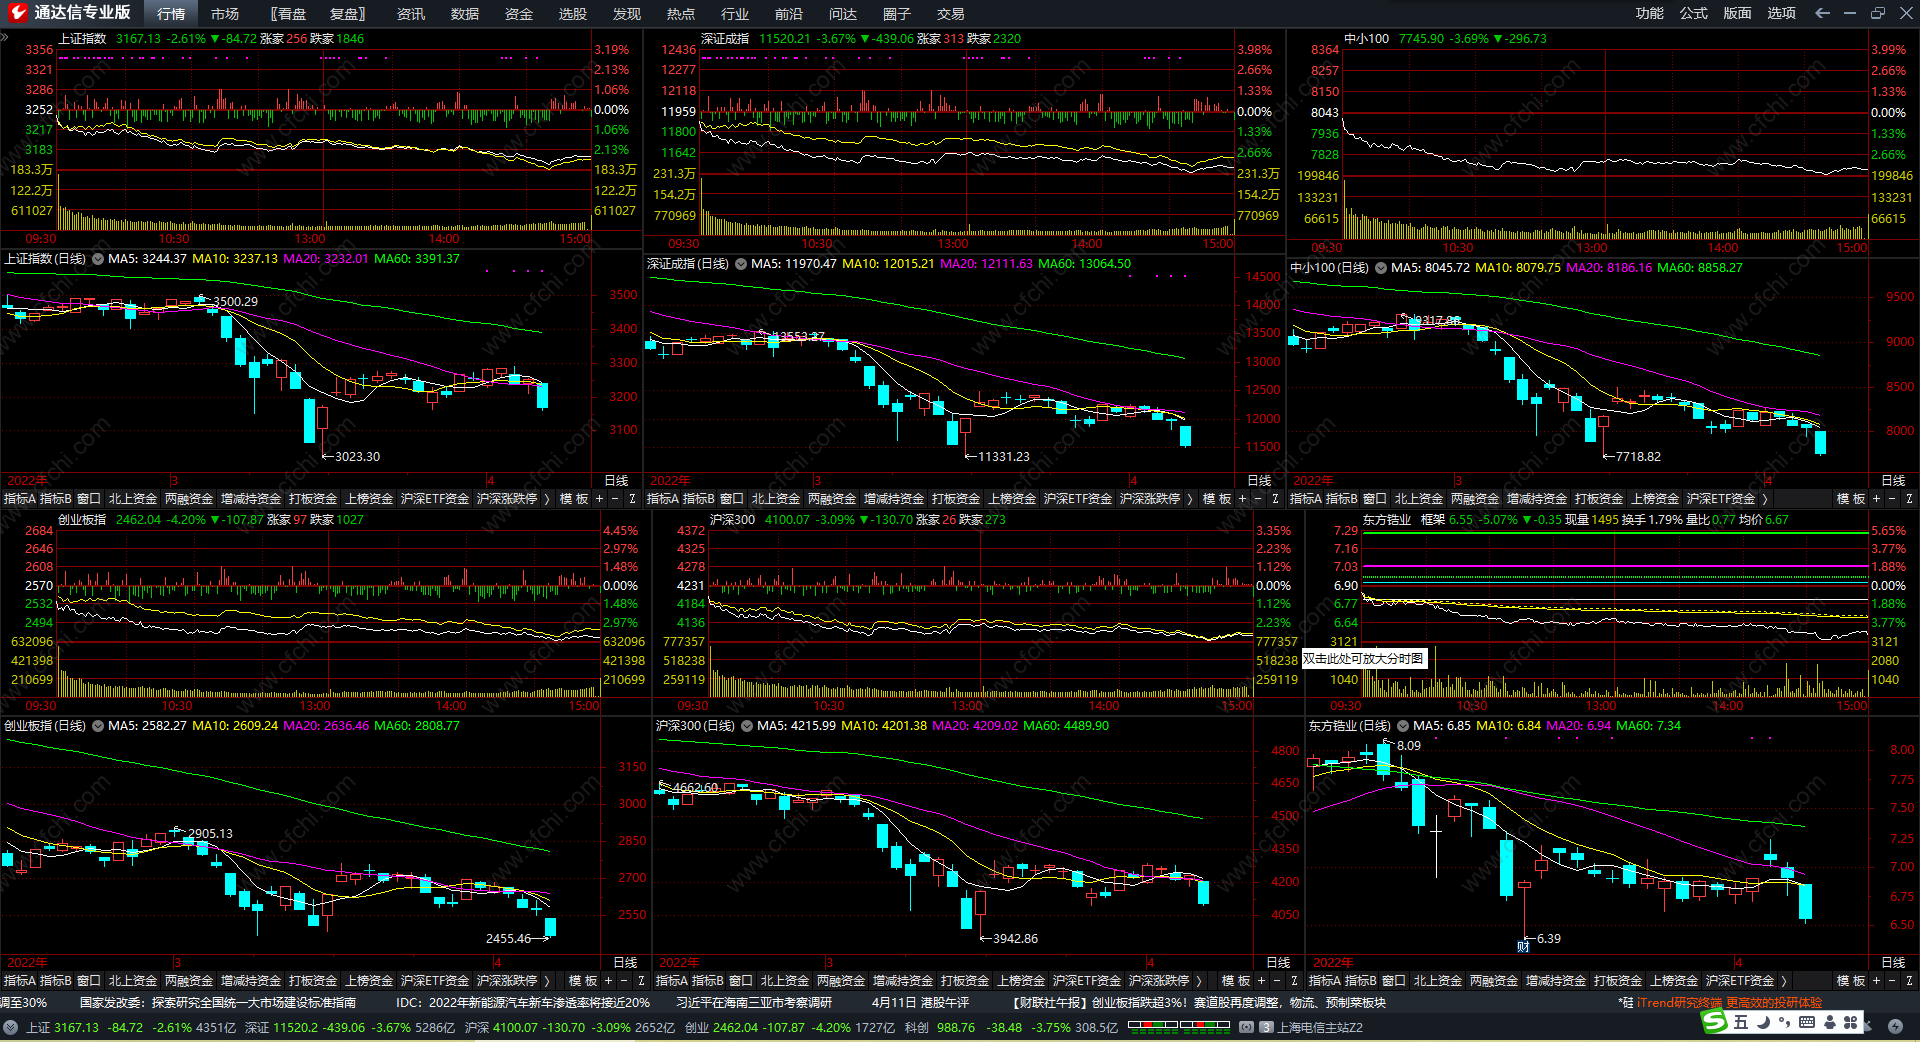Toggle MA settings circle icon on 沪深300(日线)

coord(747,726)
